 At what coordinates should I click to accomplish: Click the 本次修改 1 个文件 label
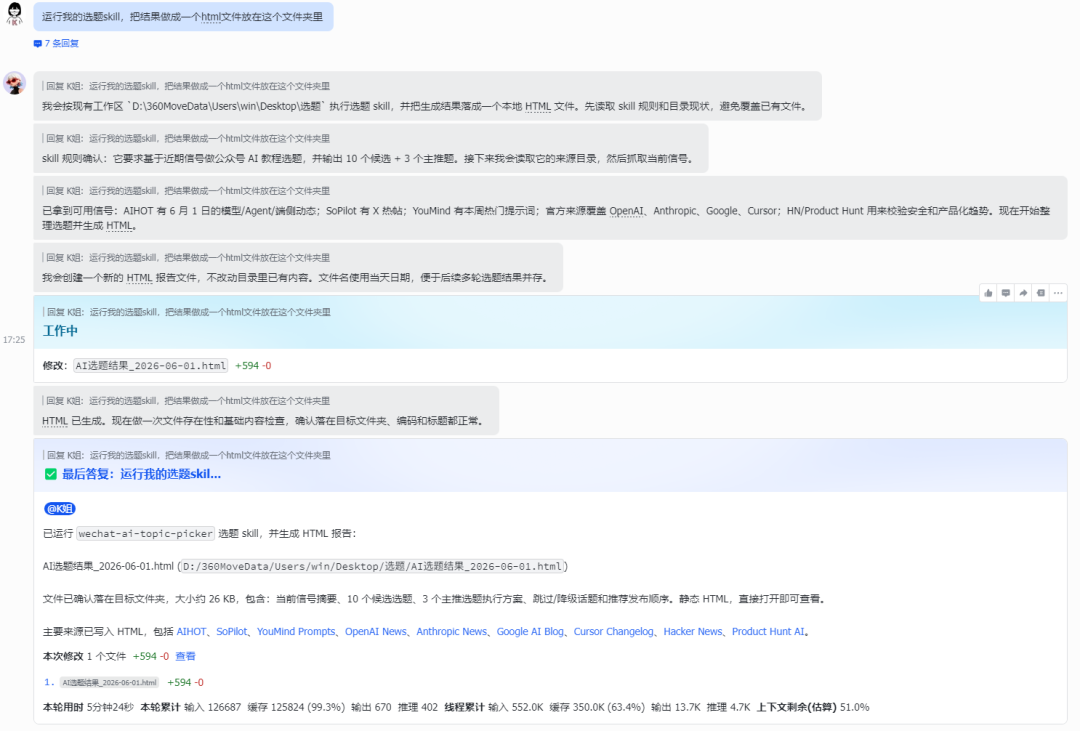click(84, 656)
